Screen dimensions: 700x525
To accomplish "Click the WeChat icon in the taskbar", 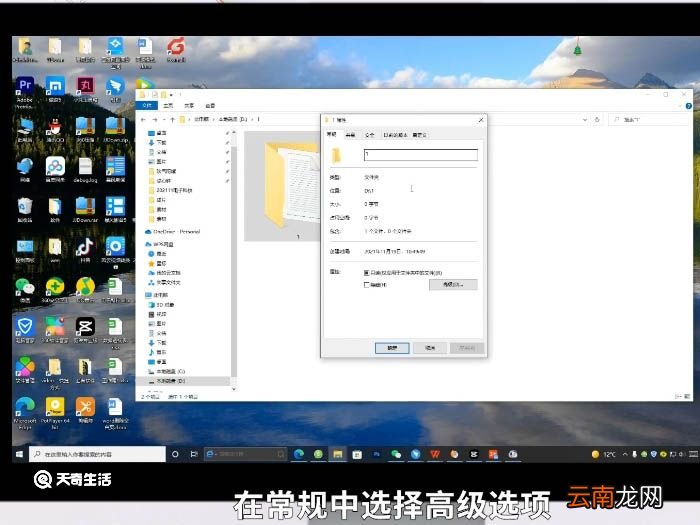I will click(396, 454).
